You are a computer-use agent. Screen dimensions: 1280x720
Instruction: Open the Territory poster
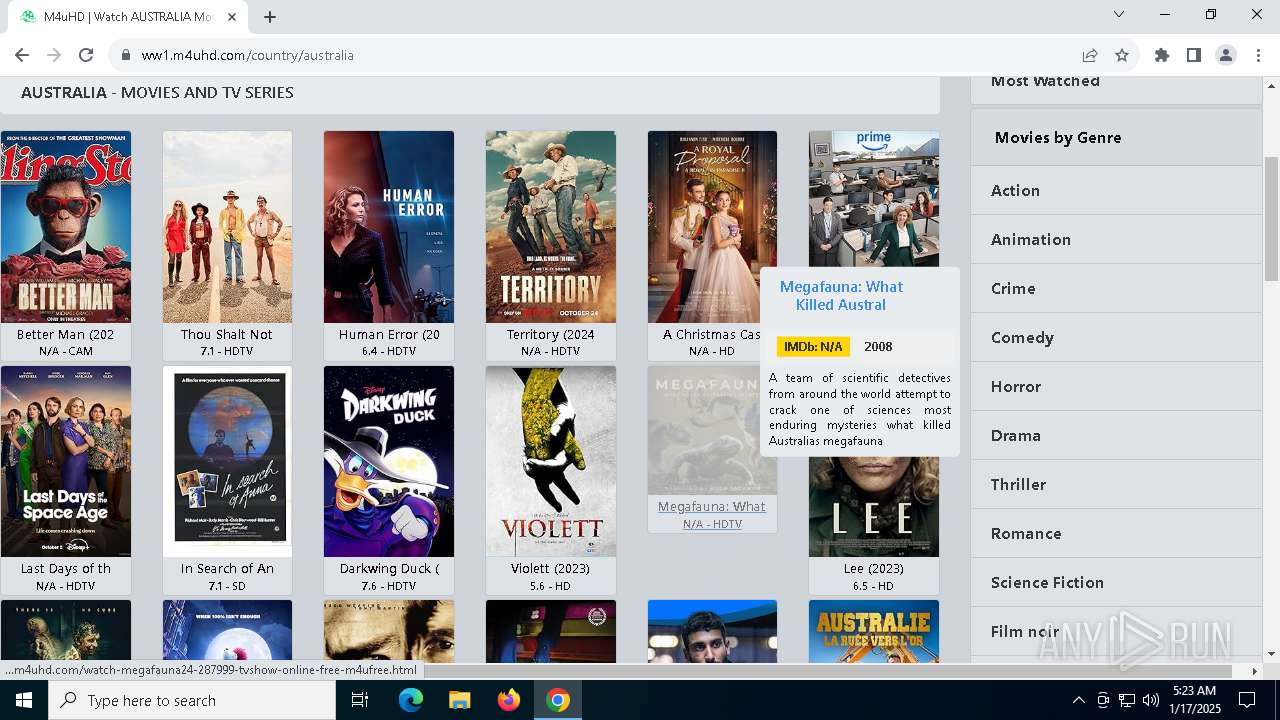(551, 227)
